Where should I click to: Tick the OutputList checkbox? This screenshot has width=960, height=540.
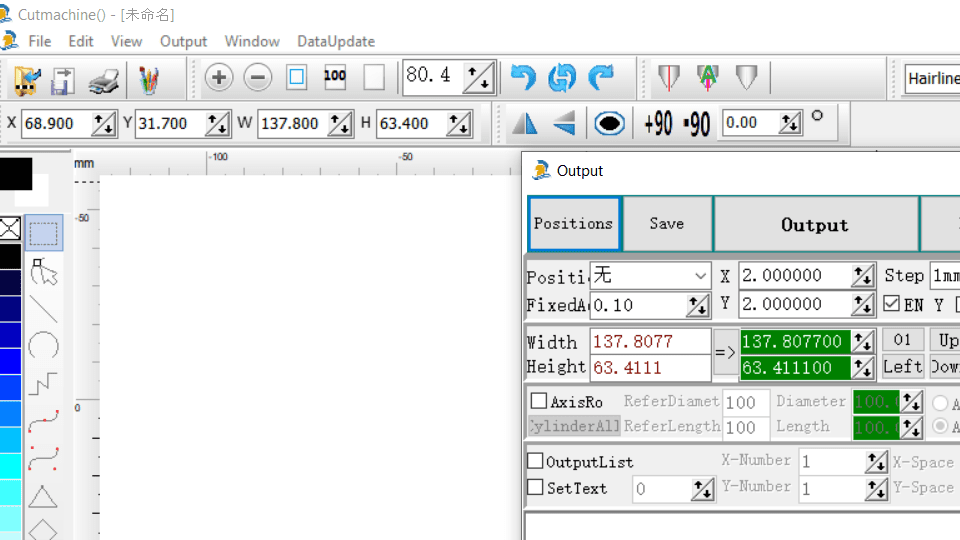[x=536, y=461]
